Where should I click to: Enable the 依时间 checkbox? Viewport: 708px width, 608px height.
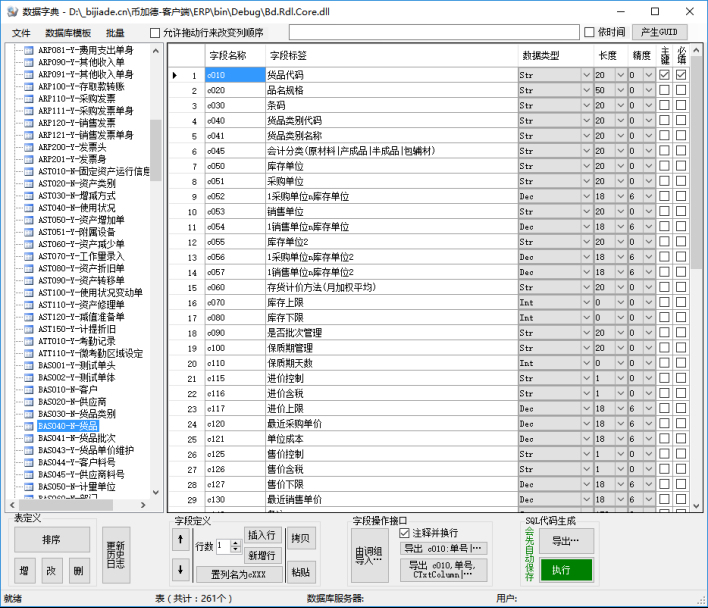coord(589,32)
